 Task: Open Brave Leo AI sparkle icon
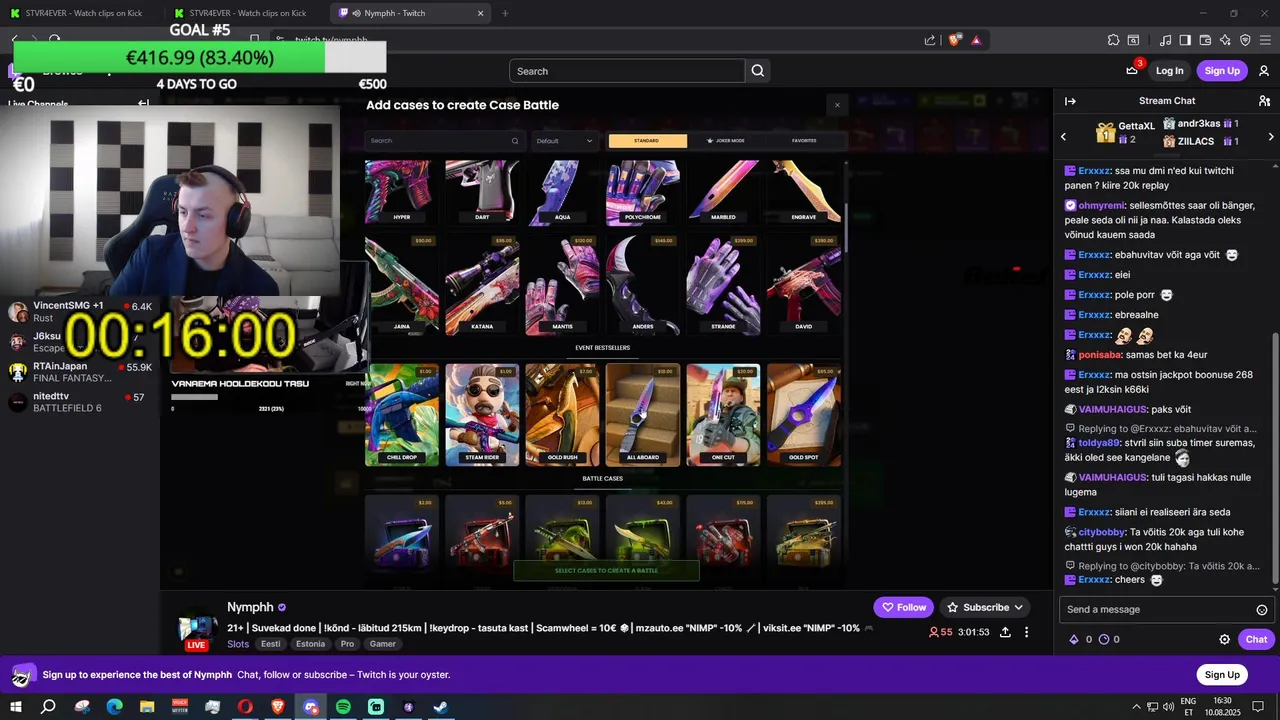point(1225,40)
